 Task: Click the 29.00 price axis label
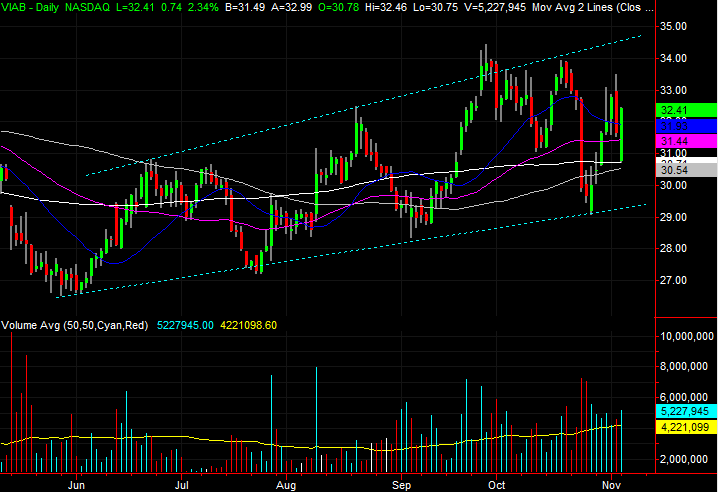point(673,217)
